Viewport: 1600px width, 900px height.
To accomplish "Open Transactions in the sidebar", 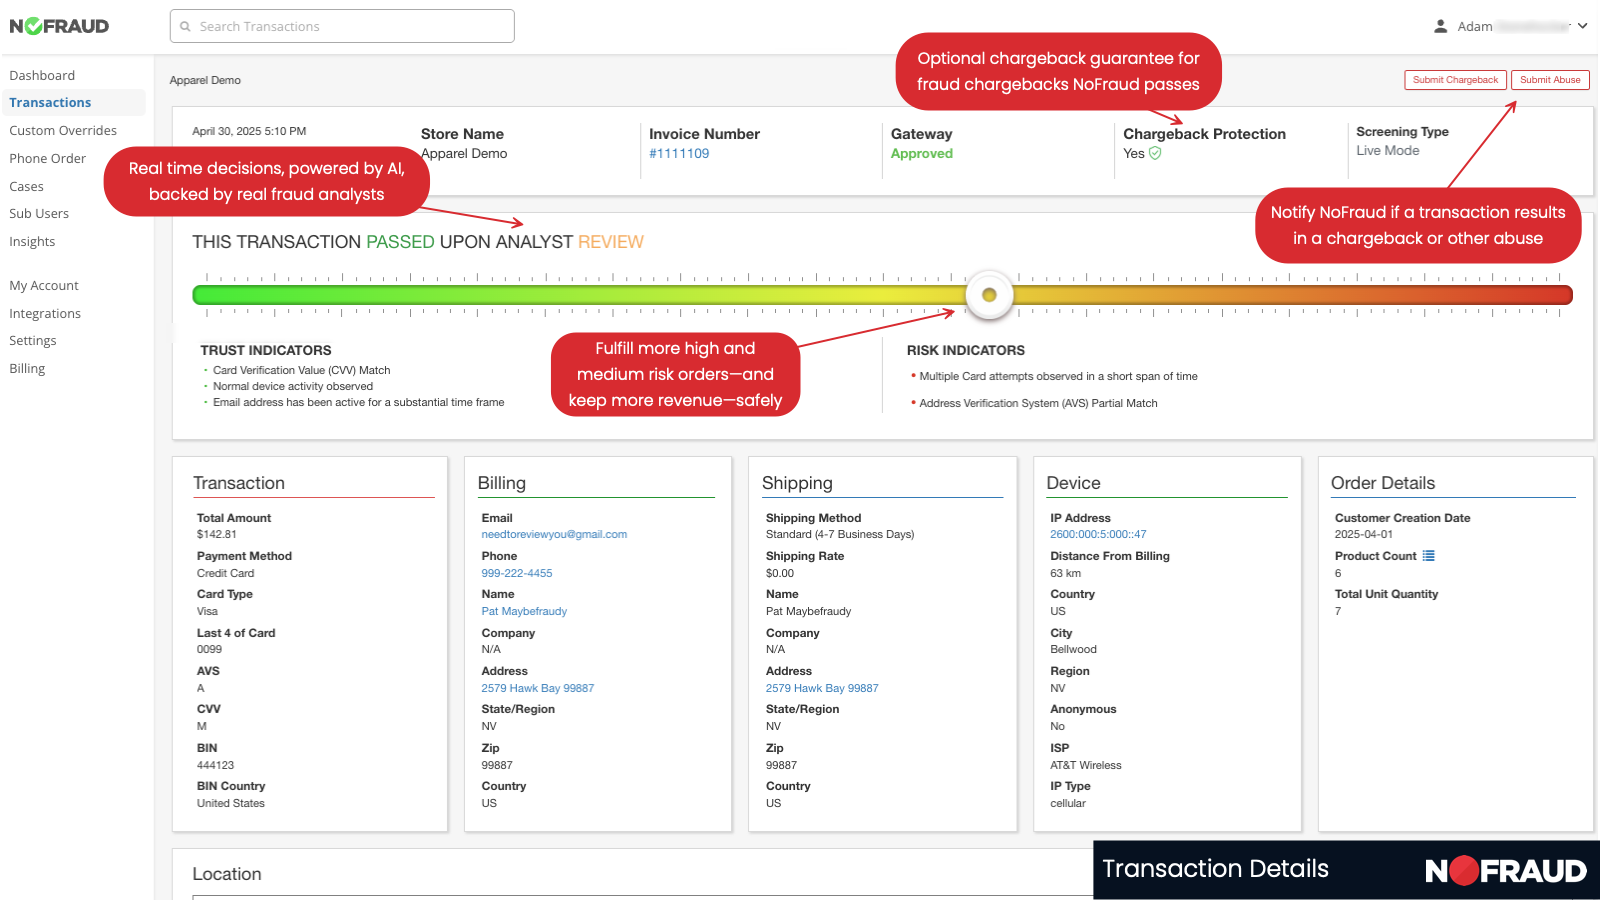I will 50,102.
